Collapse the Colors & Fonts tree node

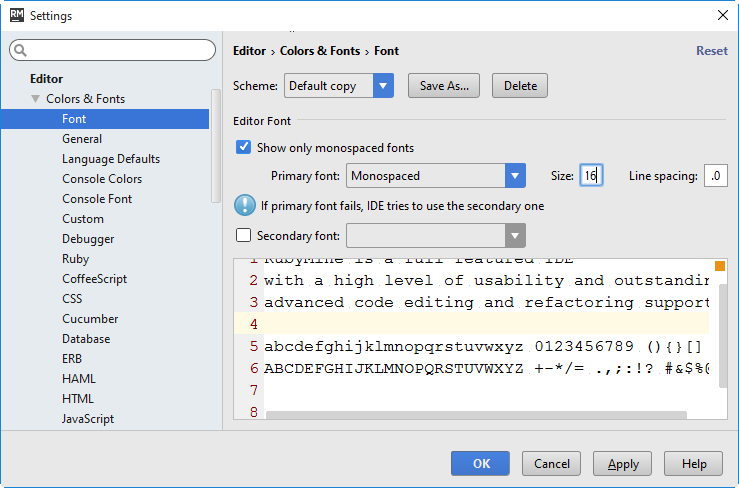tap(36, 99)
